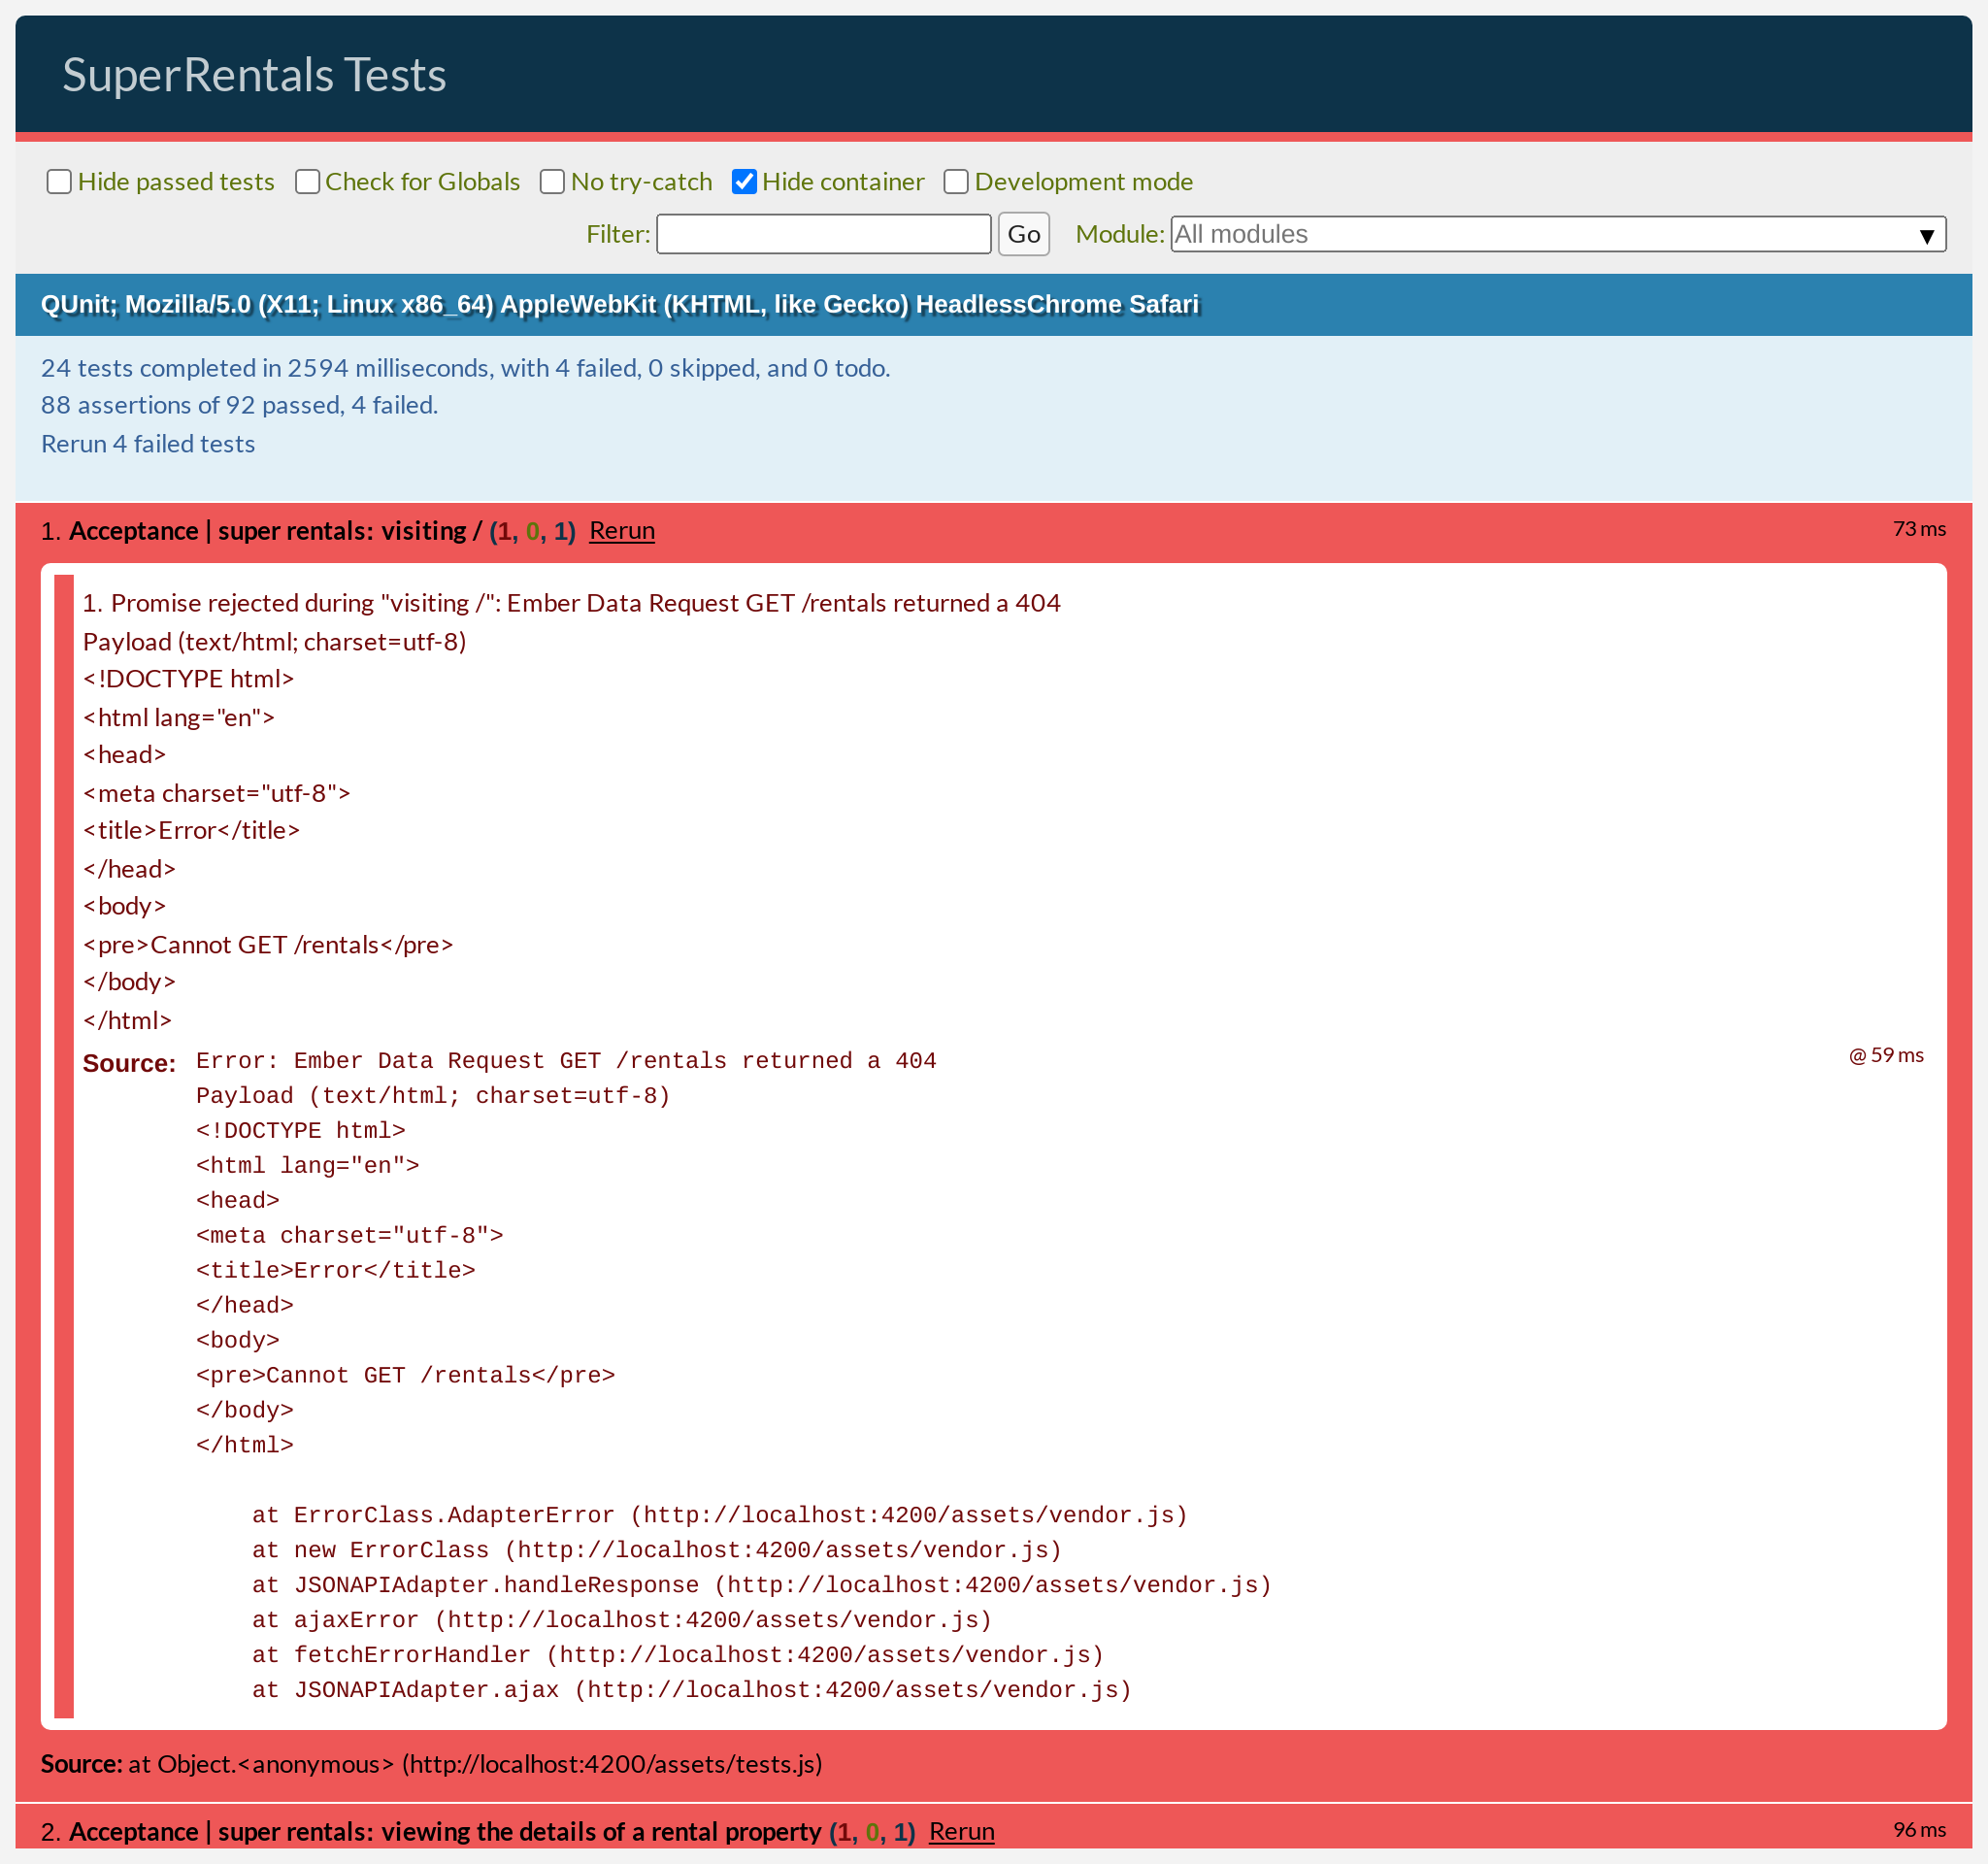
Task: Click 'at ErrorClass.AdapterError' stack trace line
Action: pos(719,1515)
